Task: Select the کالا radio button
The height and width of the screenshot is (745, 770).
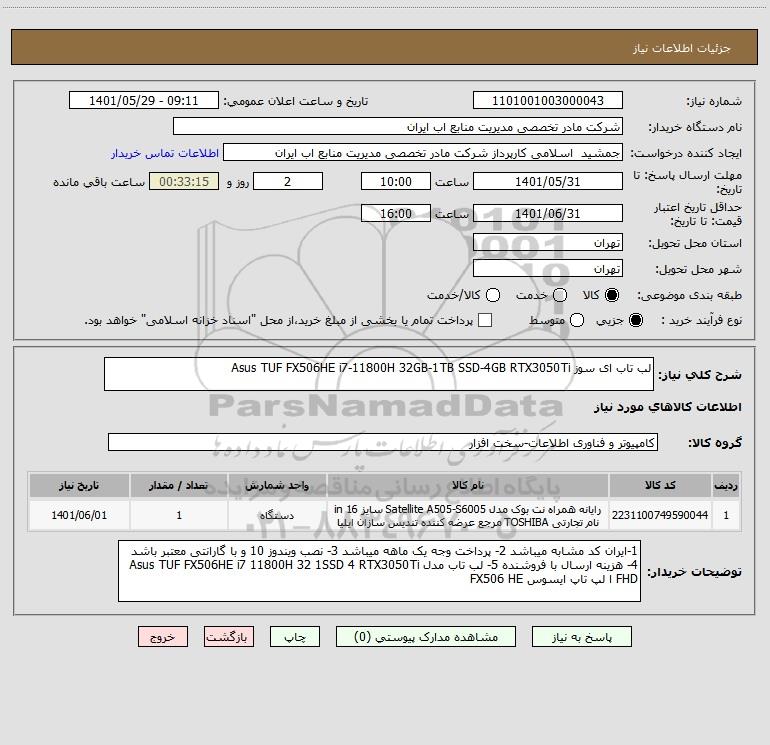Action: [612, 295]
